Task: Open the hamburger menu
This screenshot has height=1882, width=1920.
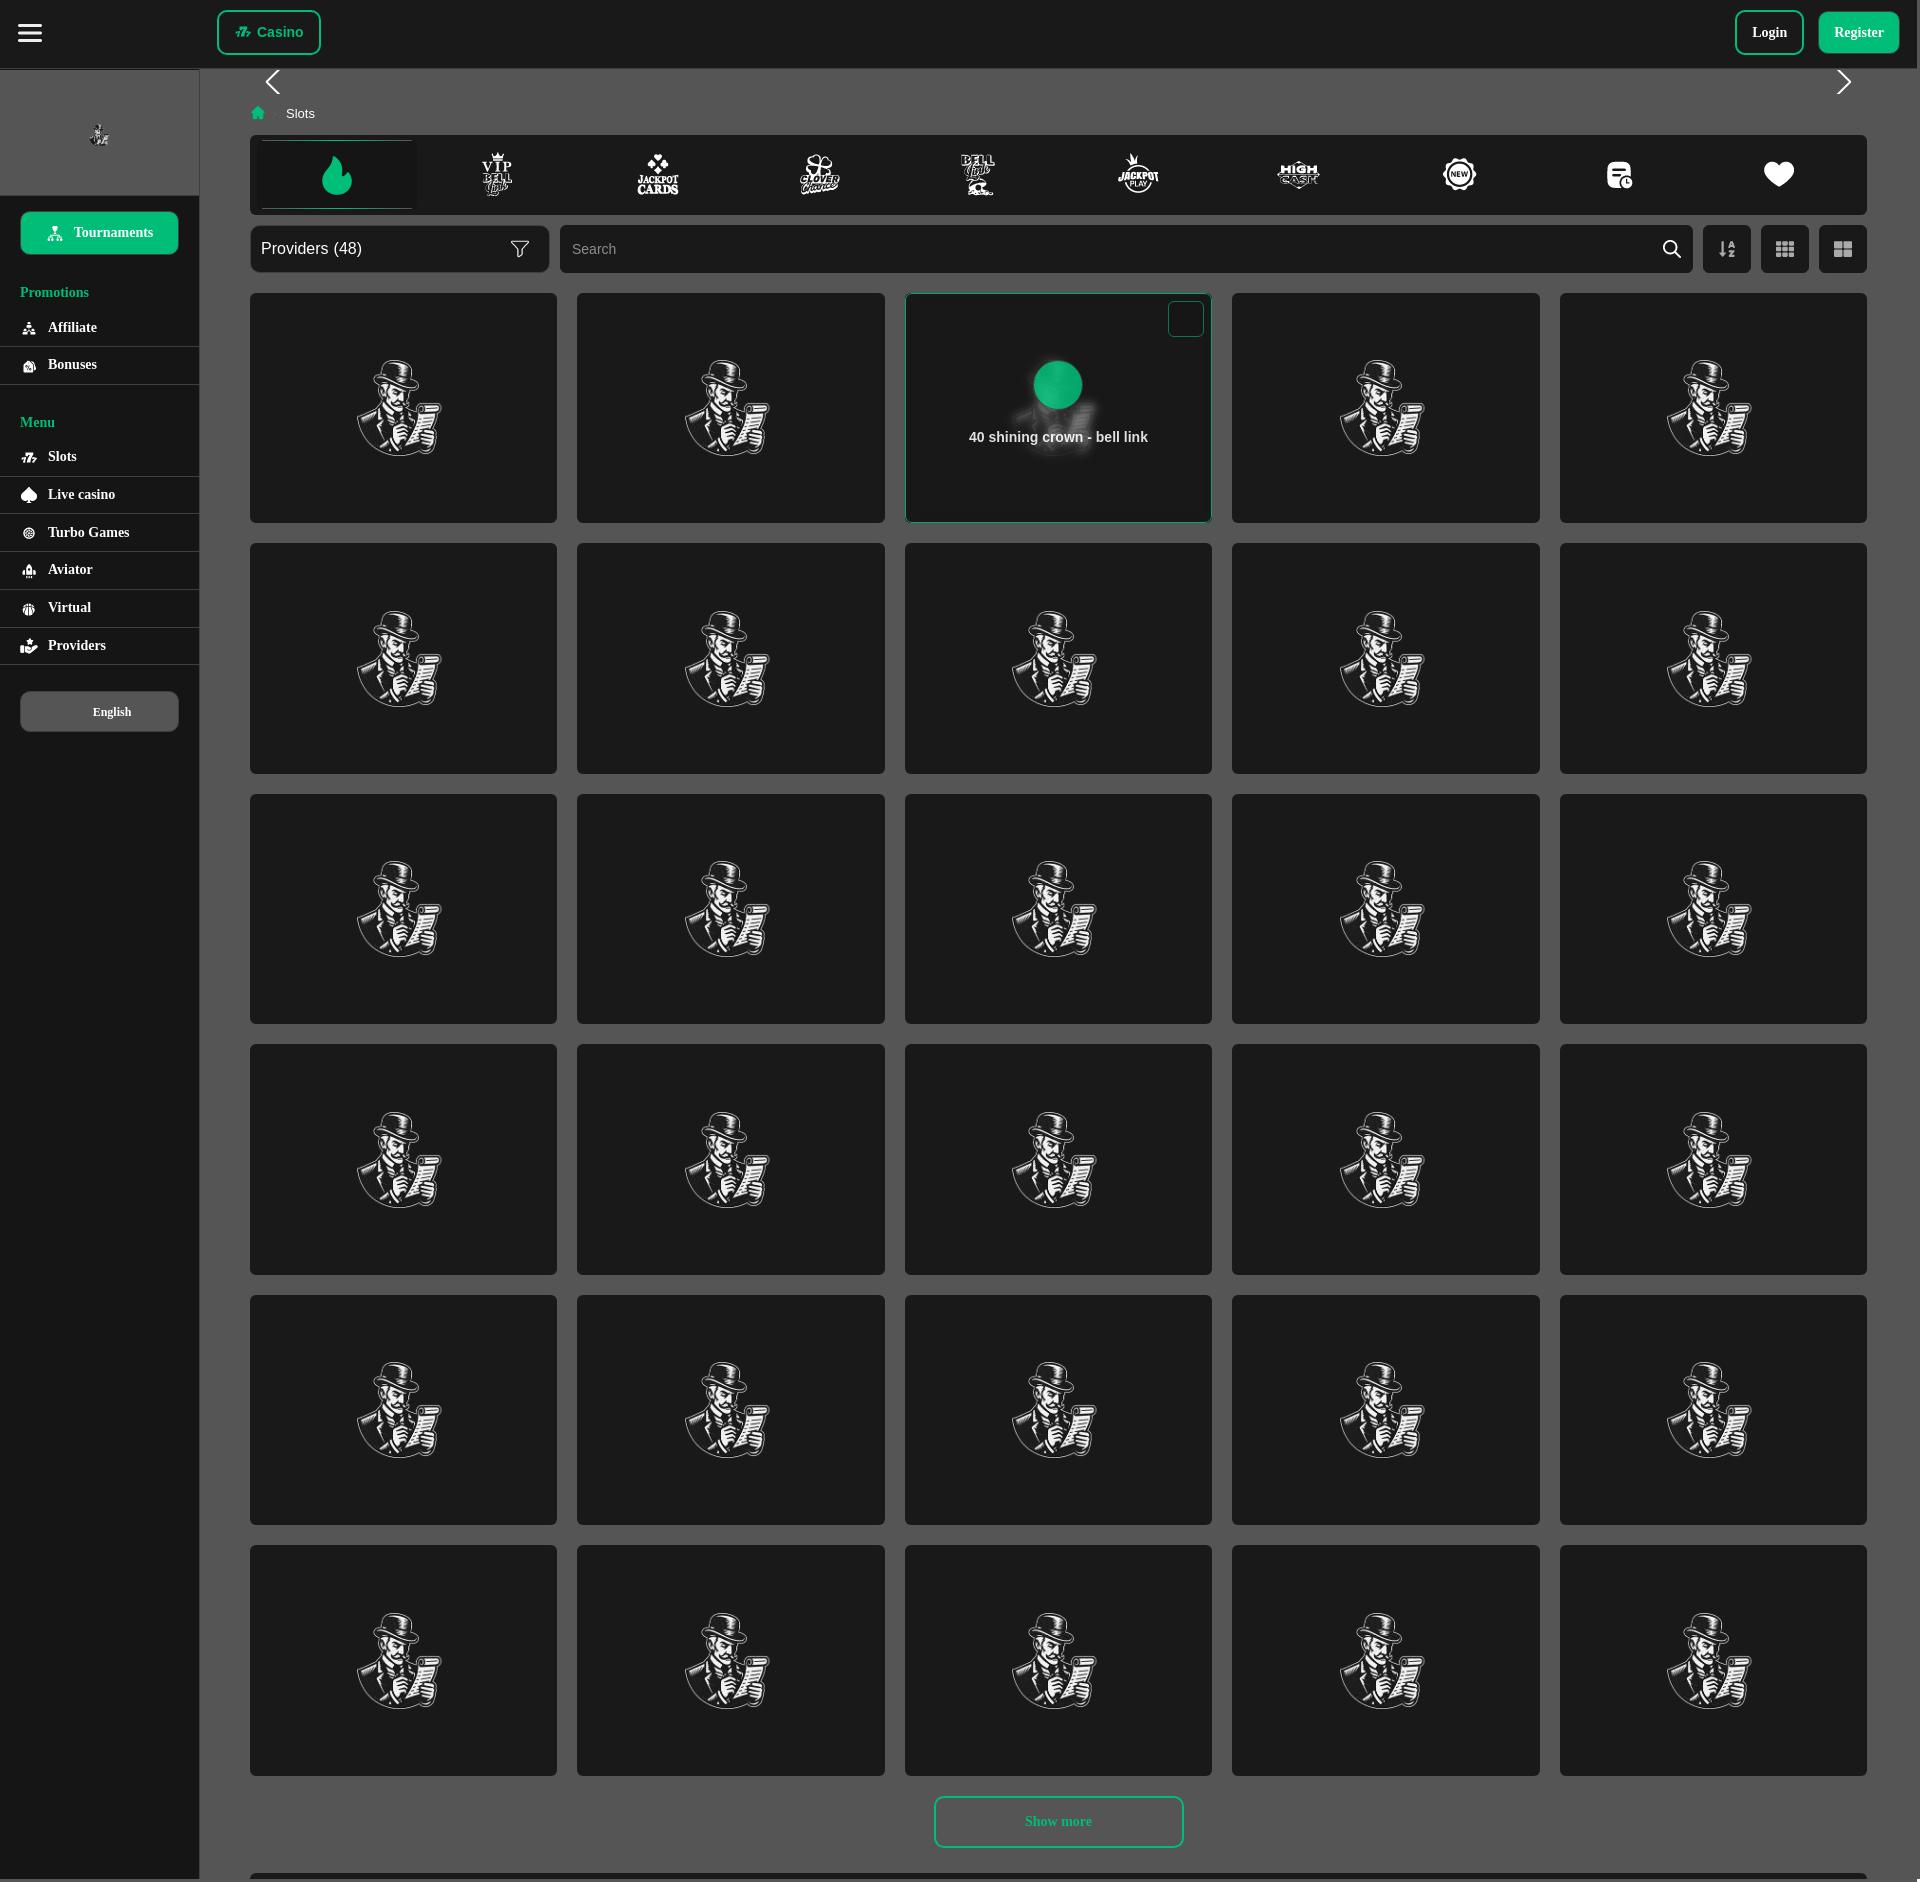Action: click(30, 33)
